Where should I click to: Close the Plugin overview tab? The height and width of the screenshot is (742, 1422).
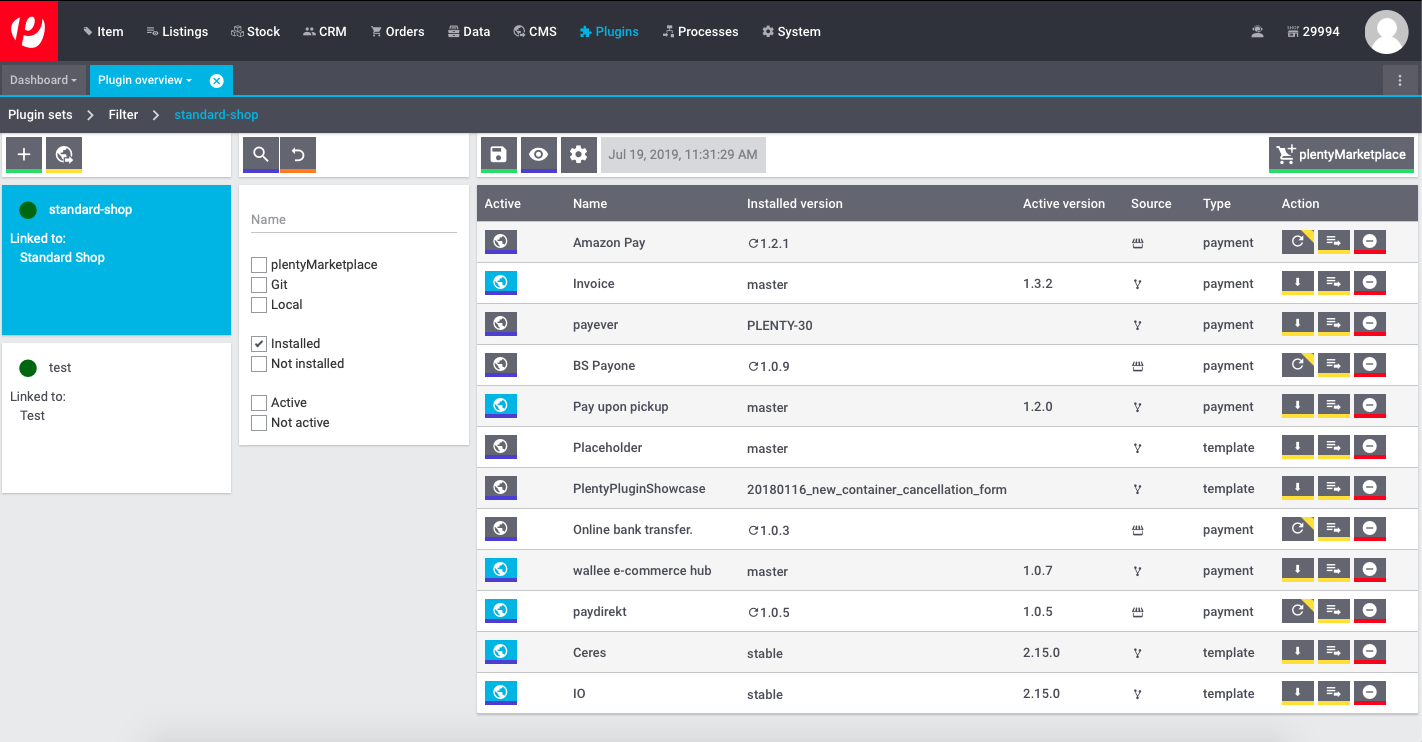point(216,80)
